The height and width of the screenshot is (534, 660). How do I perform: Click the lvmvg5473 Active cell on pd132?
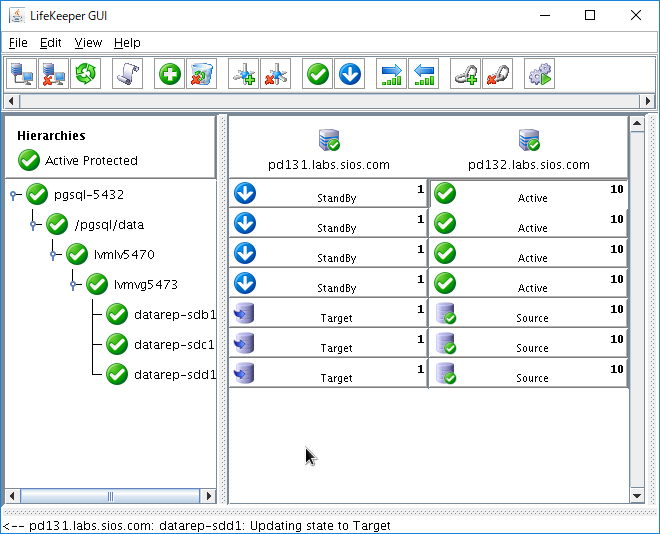click(x=529, y=283)
